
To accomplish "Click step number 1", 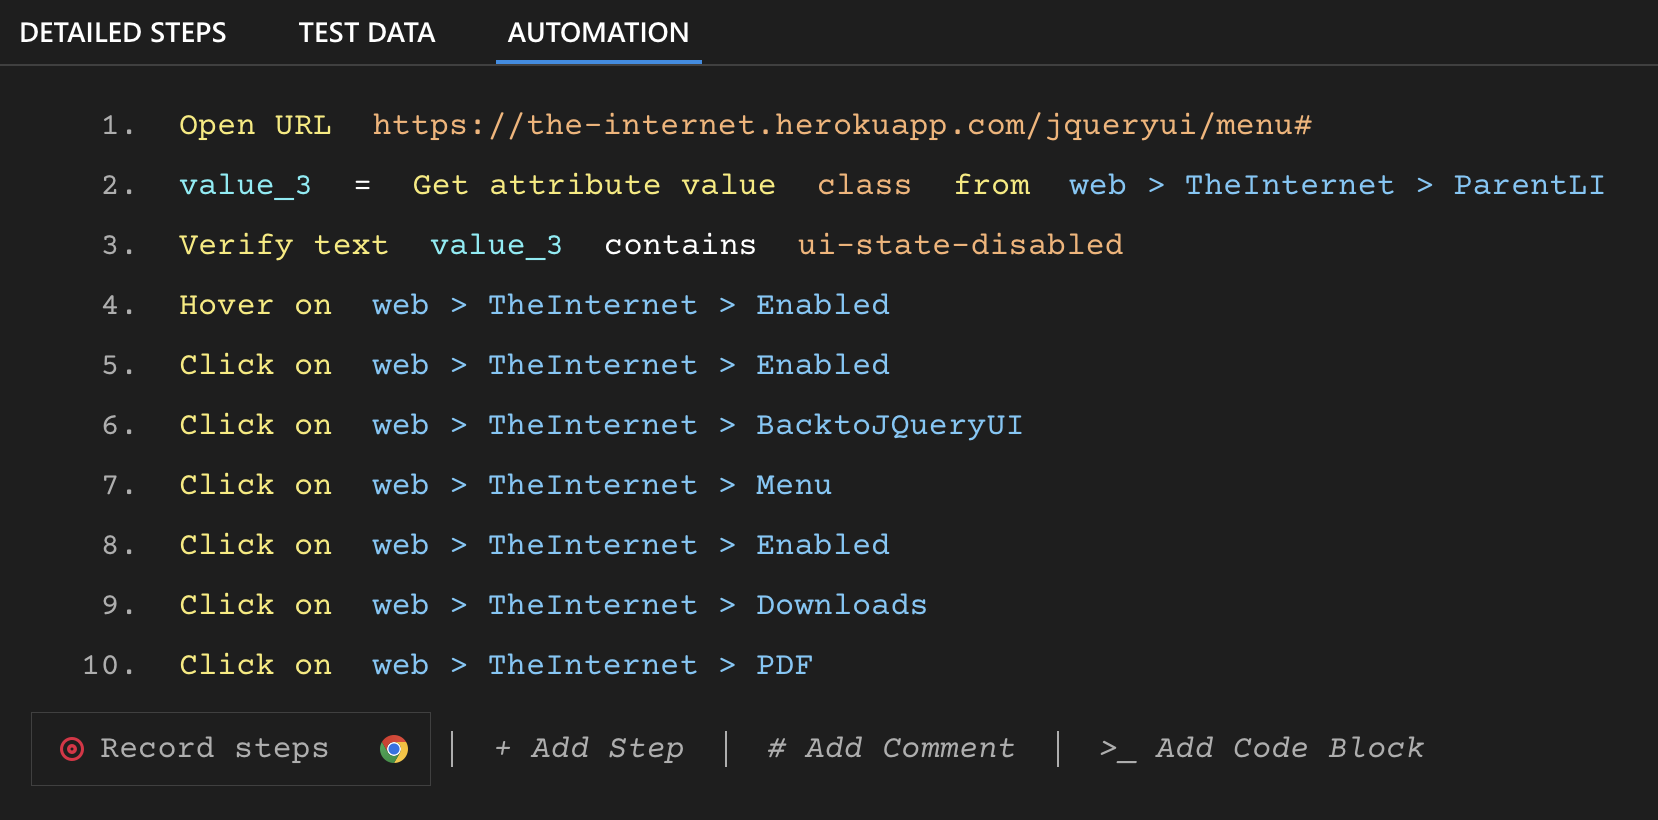I will click(117, 125).
